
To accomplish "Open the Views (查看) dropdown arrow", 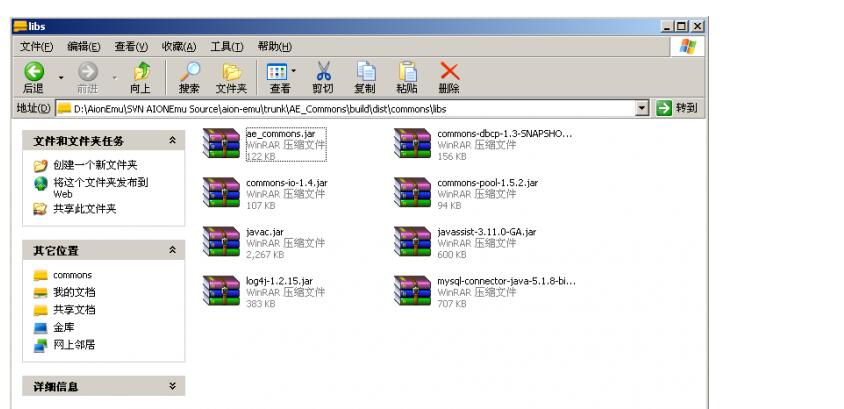I will (293, 70).
